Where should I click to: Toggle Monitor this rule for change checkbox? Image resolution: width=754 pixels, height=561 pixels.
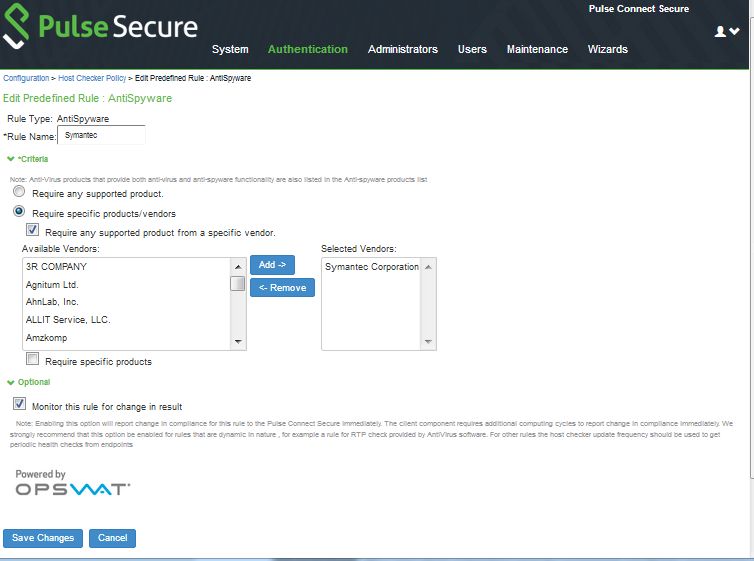[19, 404]
